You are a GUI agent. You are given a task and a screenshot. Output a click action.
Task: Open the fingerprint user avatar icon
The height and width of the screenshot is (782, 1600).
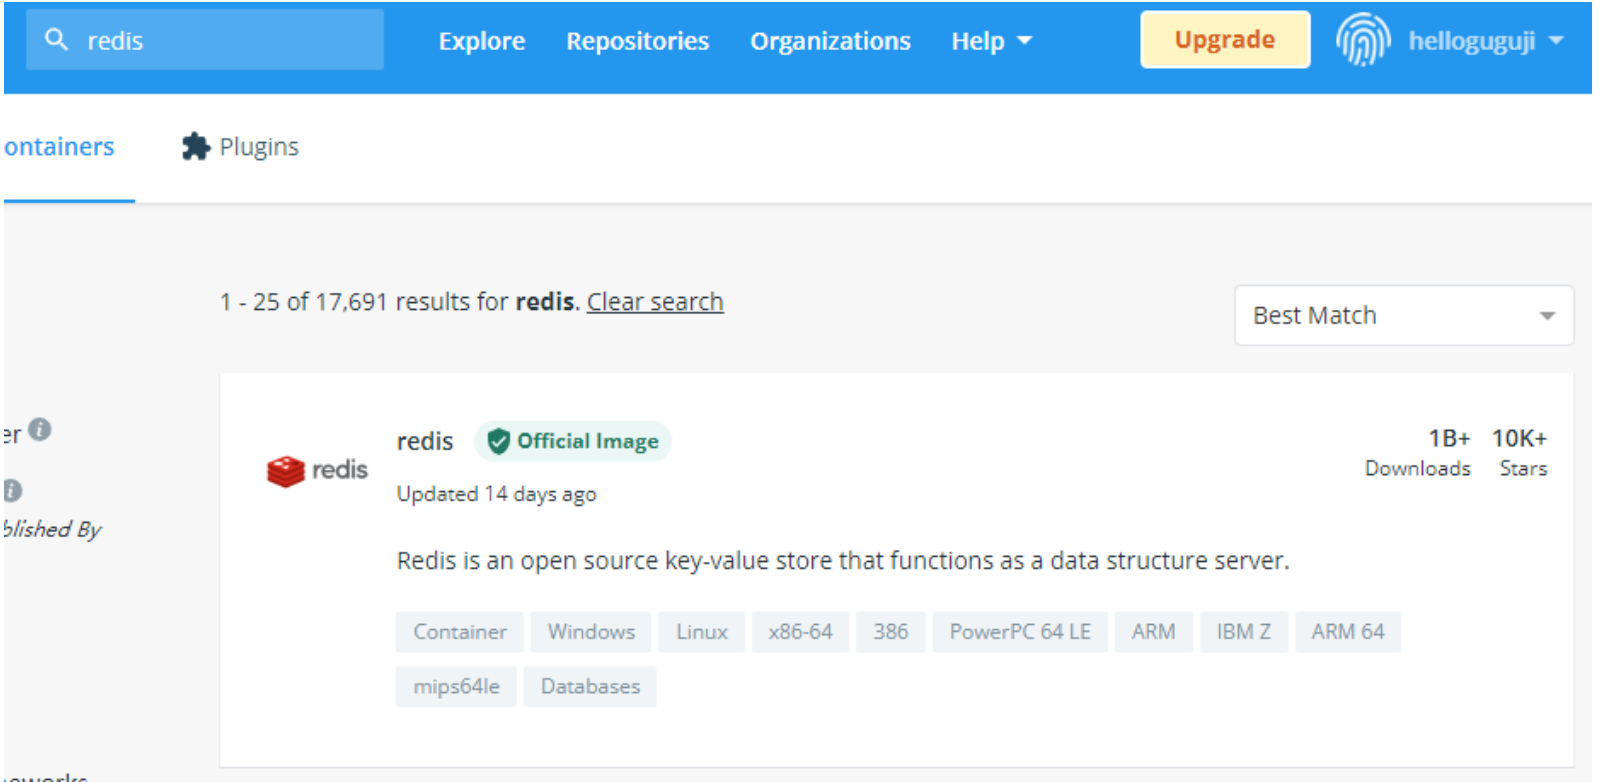1363,40
